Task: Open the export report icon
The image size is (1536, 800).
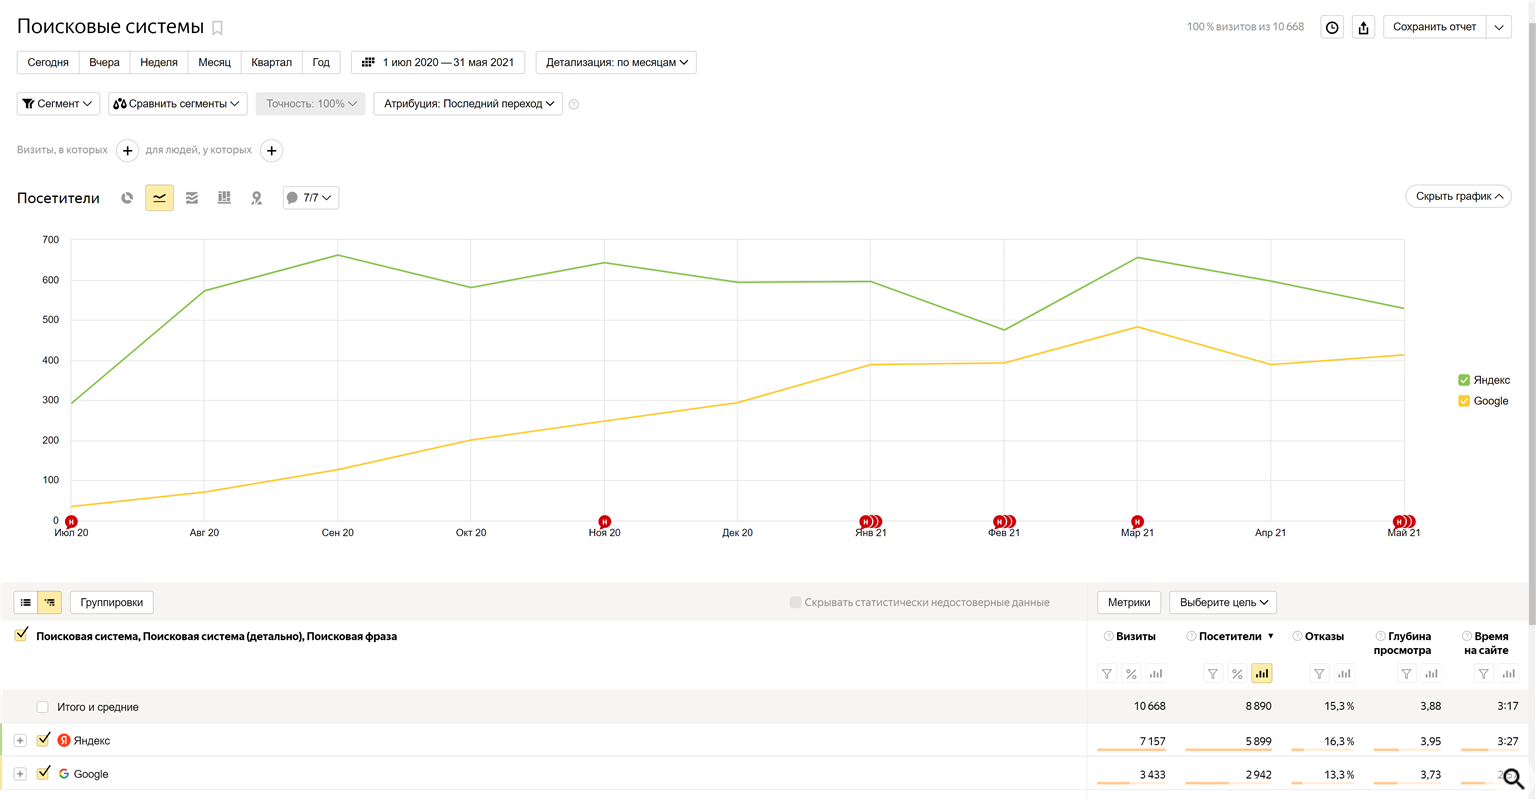Action: click(x=1363, y=28)
